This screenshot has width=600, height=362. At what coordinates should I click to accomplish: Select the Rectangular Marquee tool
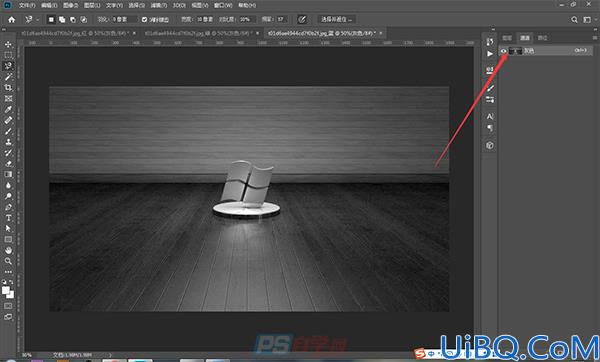point(8,55)
